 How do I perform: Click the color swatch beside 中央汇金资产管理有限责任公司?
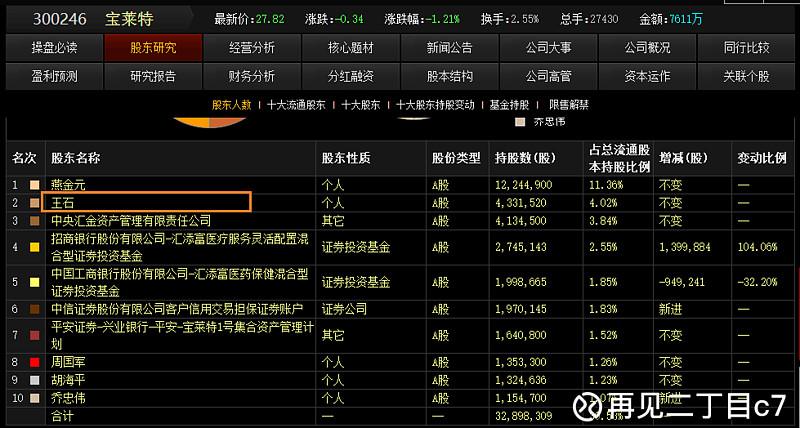[35, 221]
